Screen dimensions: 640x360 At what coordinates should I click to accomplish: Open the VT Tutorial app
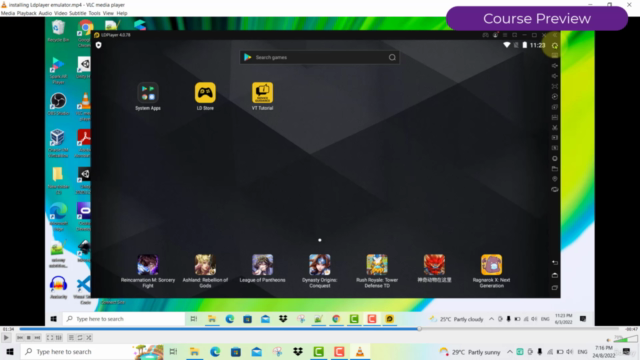262,96
